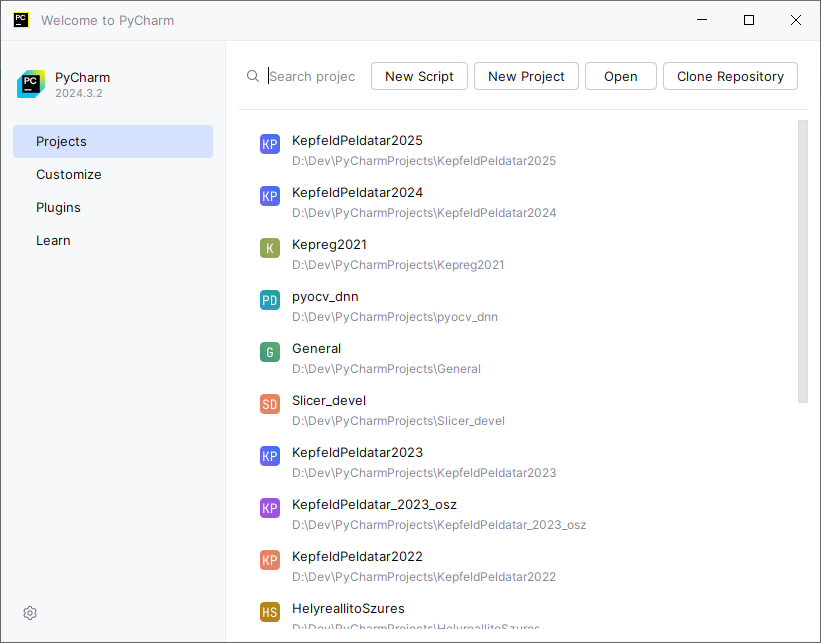Click the G icon for General
821x643 pixels.
coord(270,352)
